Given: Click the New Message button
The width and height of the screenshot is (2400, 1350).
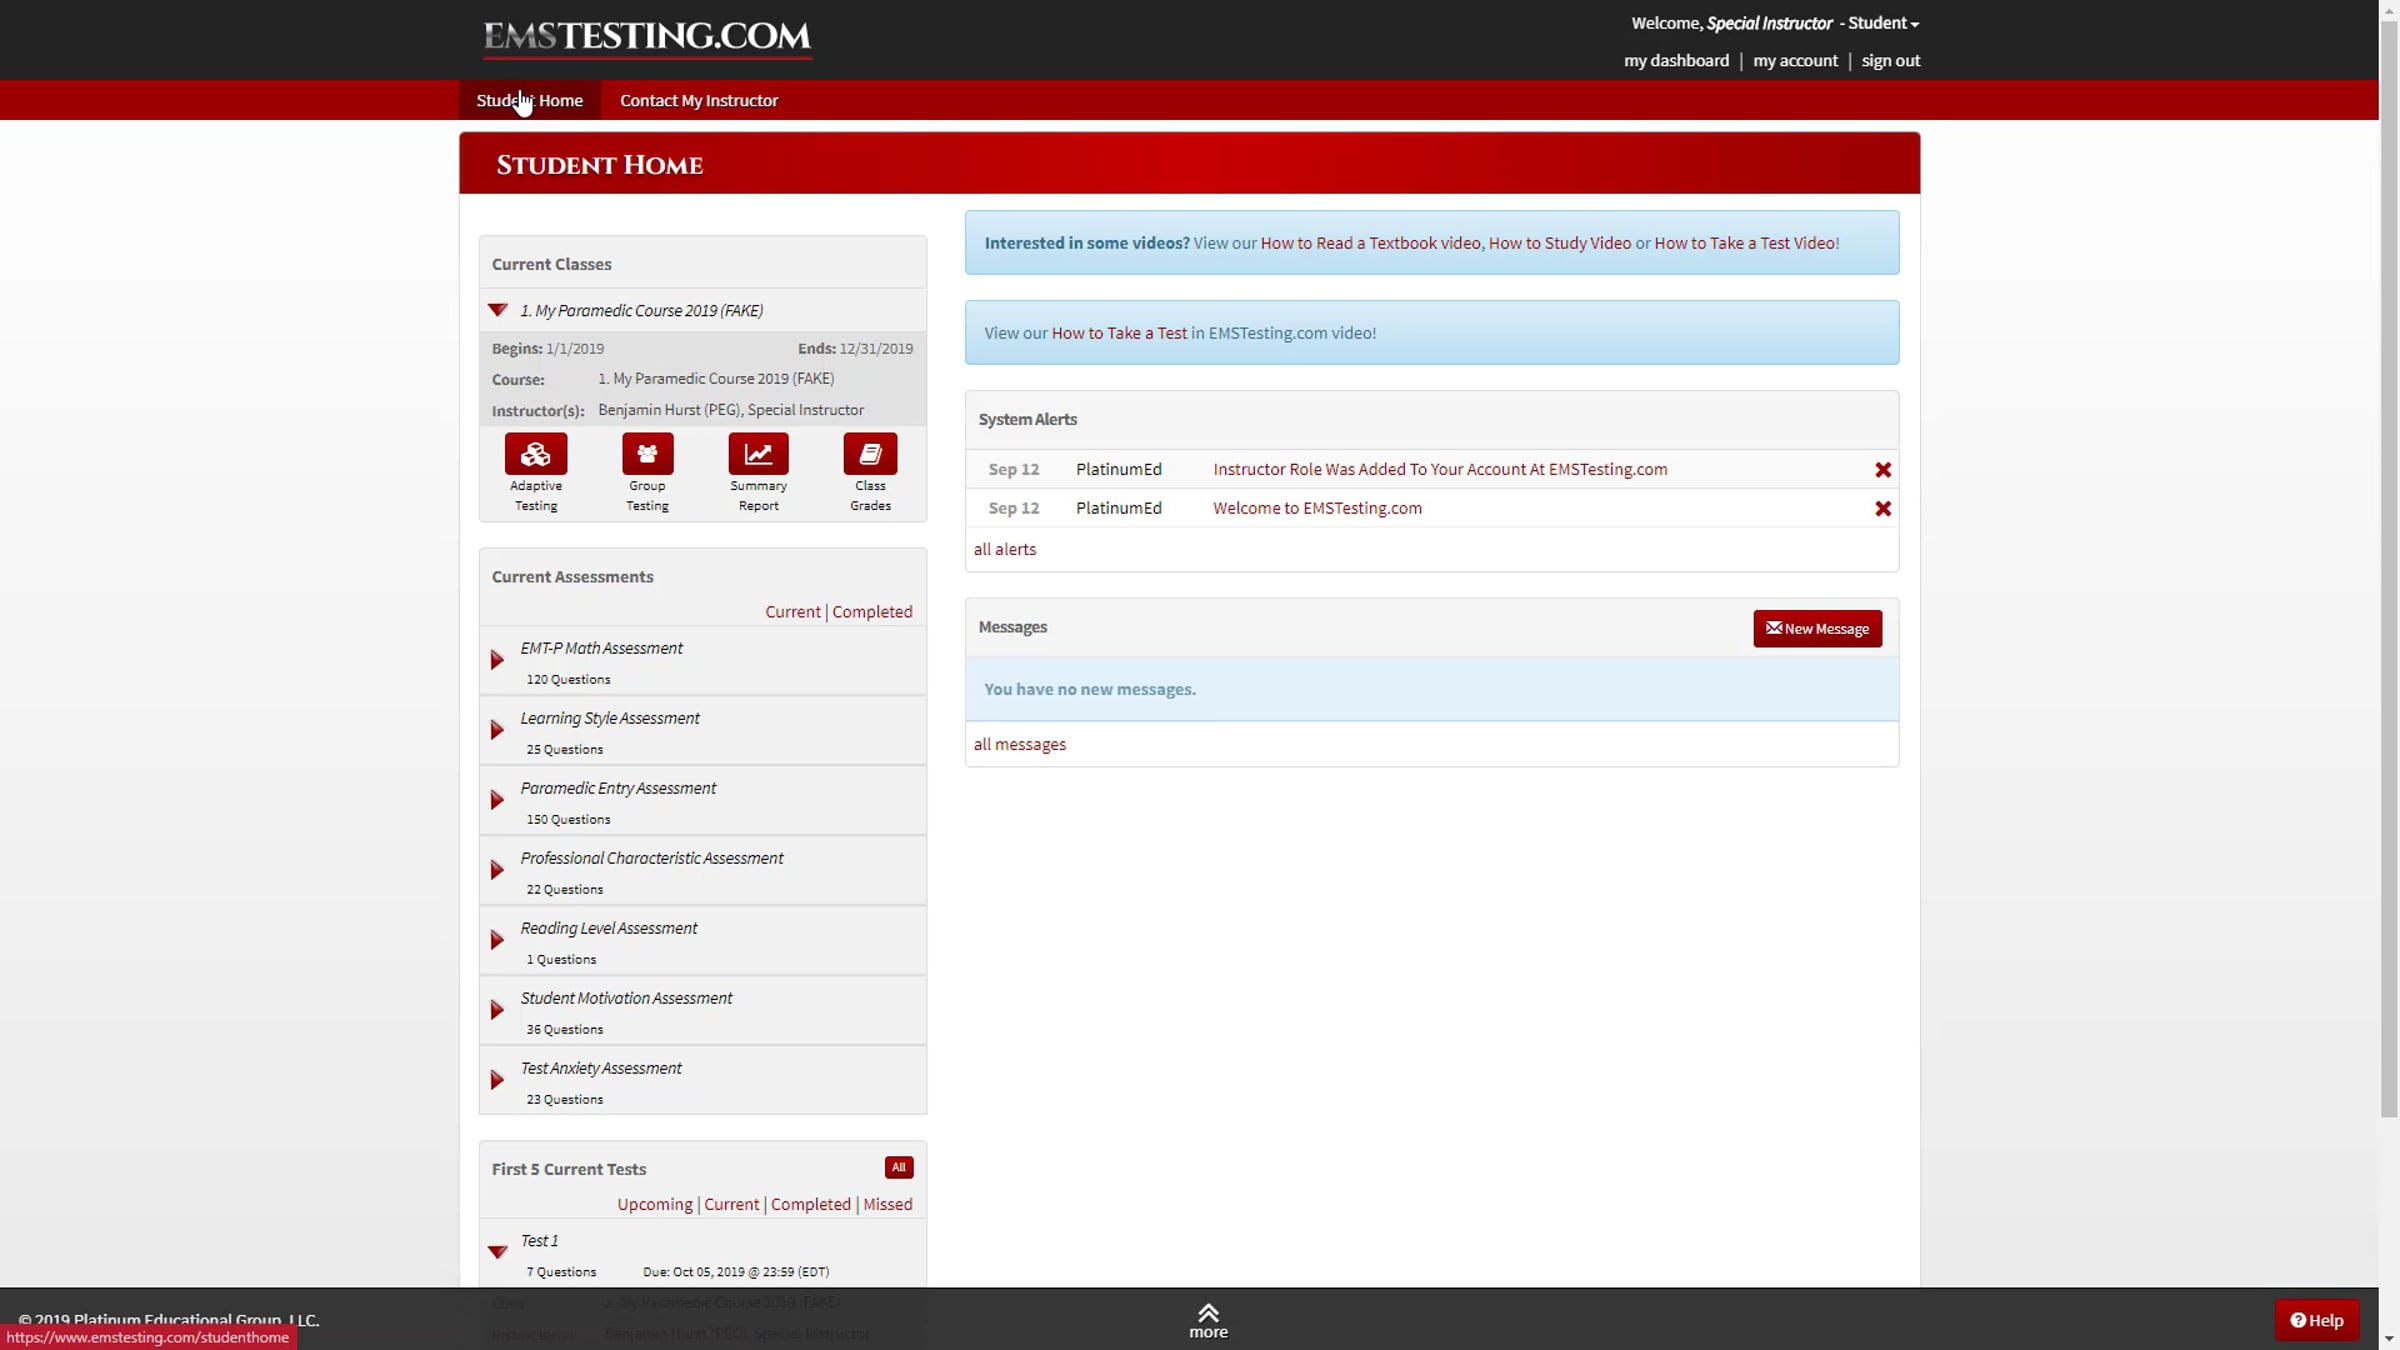Looking at the screenshot, I should coord(1816,629).
